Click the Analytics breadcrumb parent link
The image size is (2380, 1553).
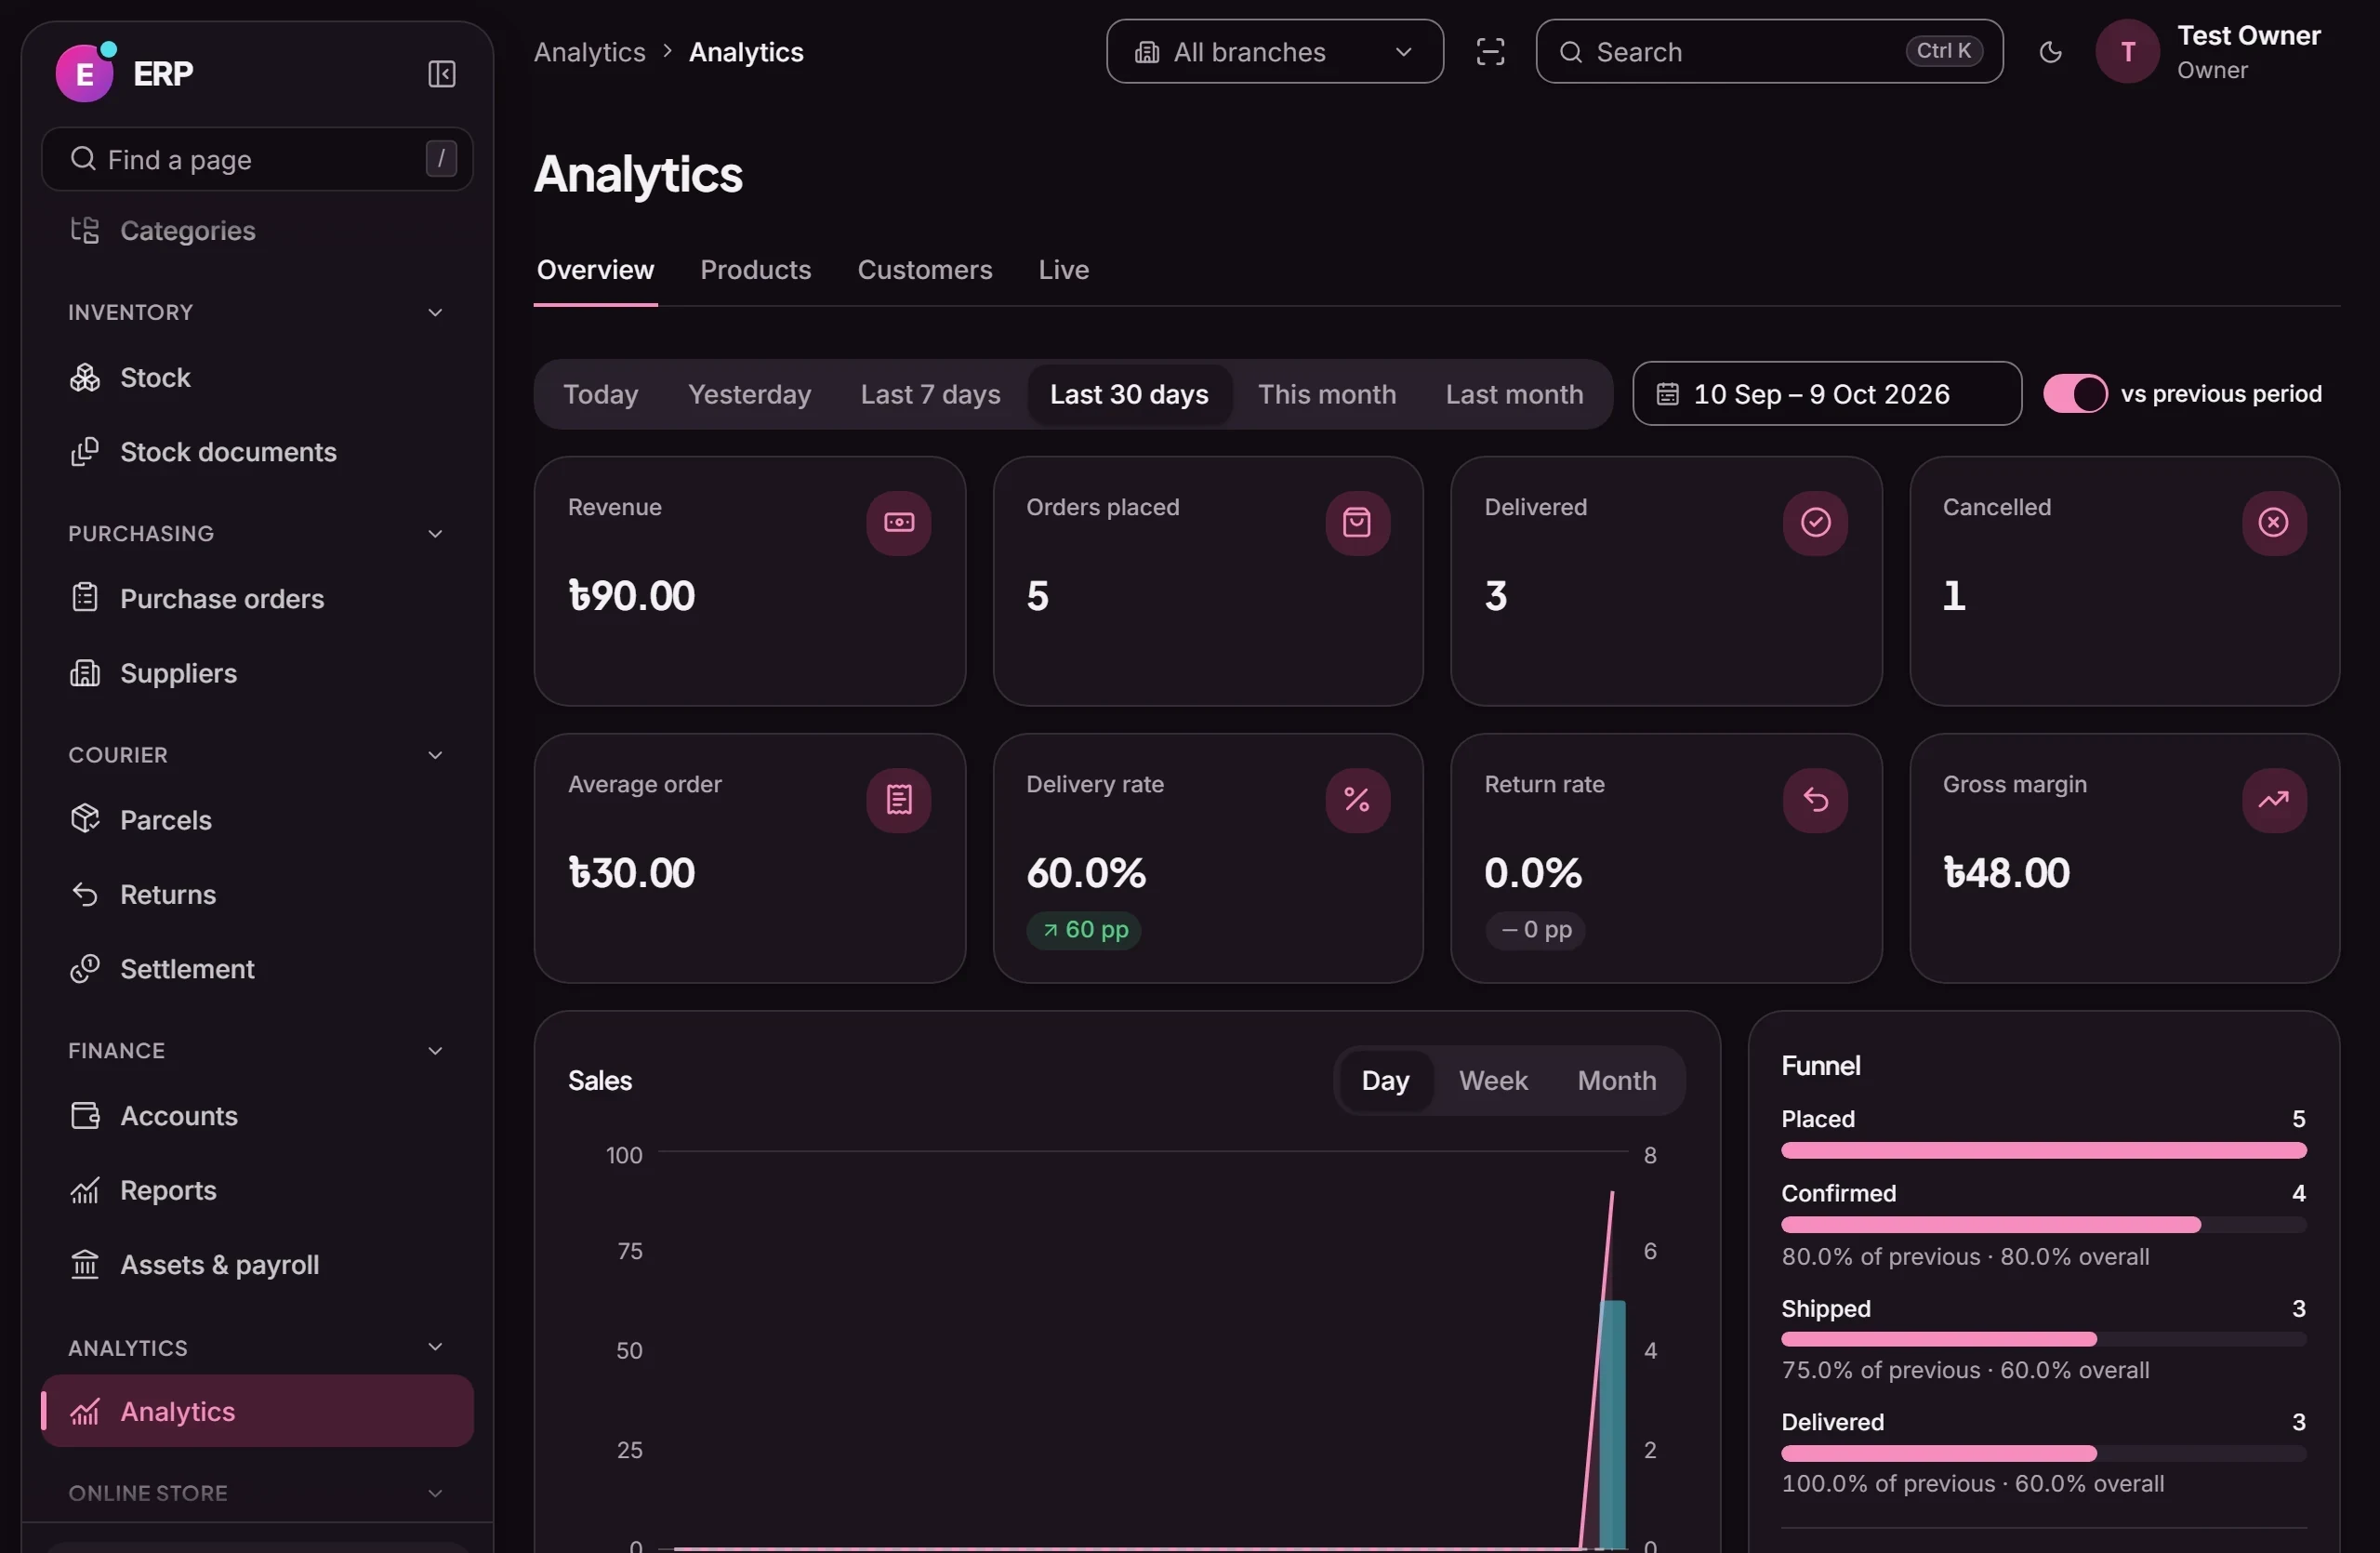[x=589, y=52]
